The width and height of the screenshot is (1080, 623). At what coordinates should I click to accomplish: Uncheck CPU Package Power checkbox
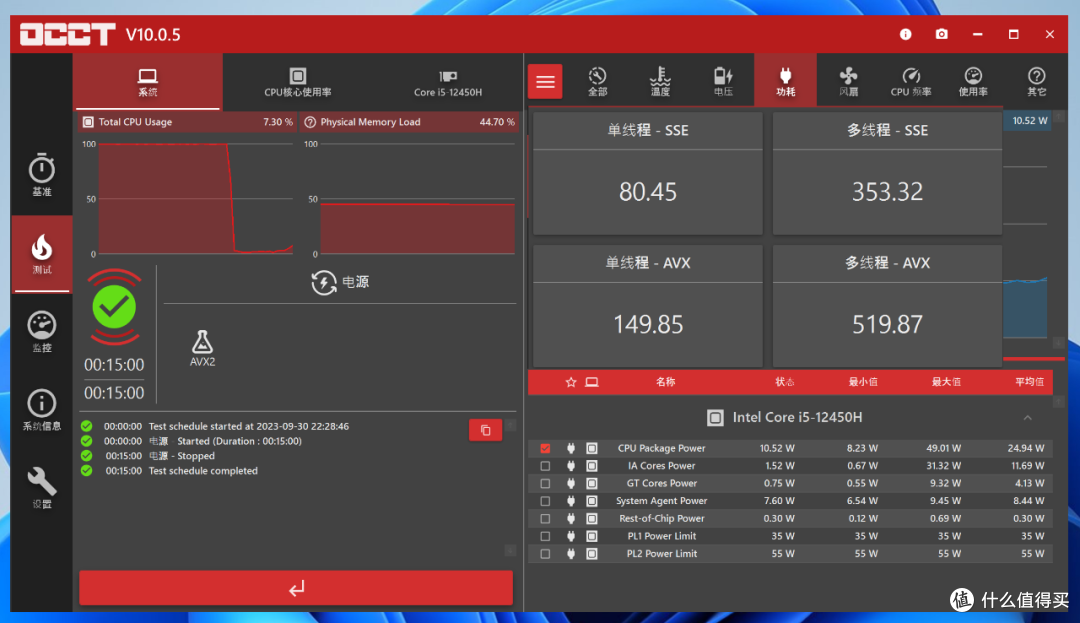pos(546,448)
